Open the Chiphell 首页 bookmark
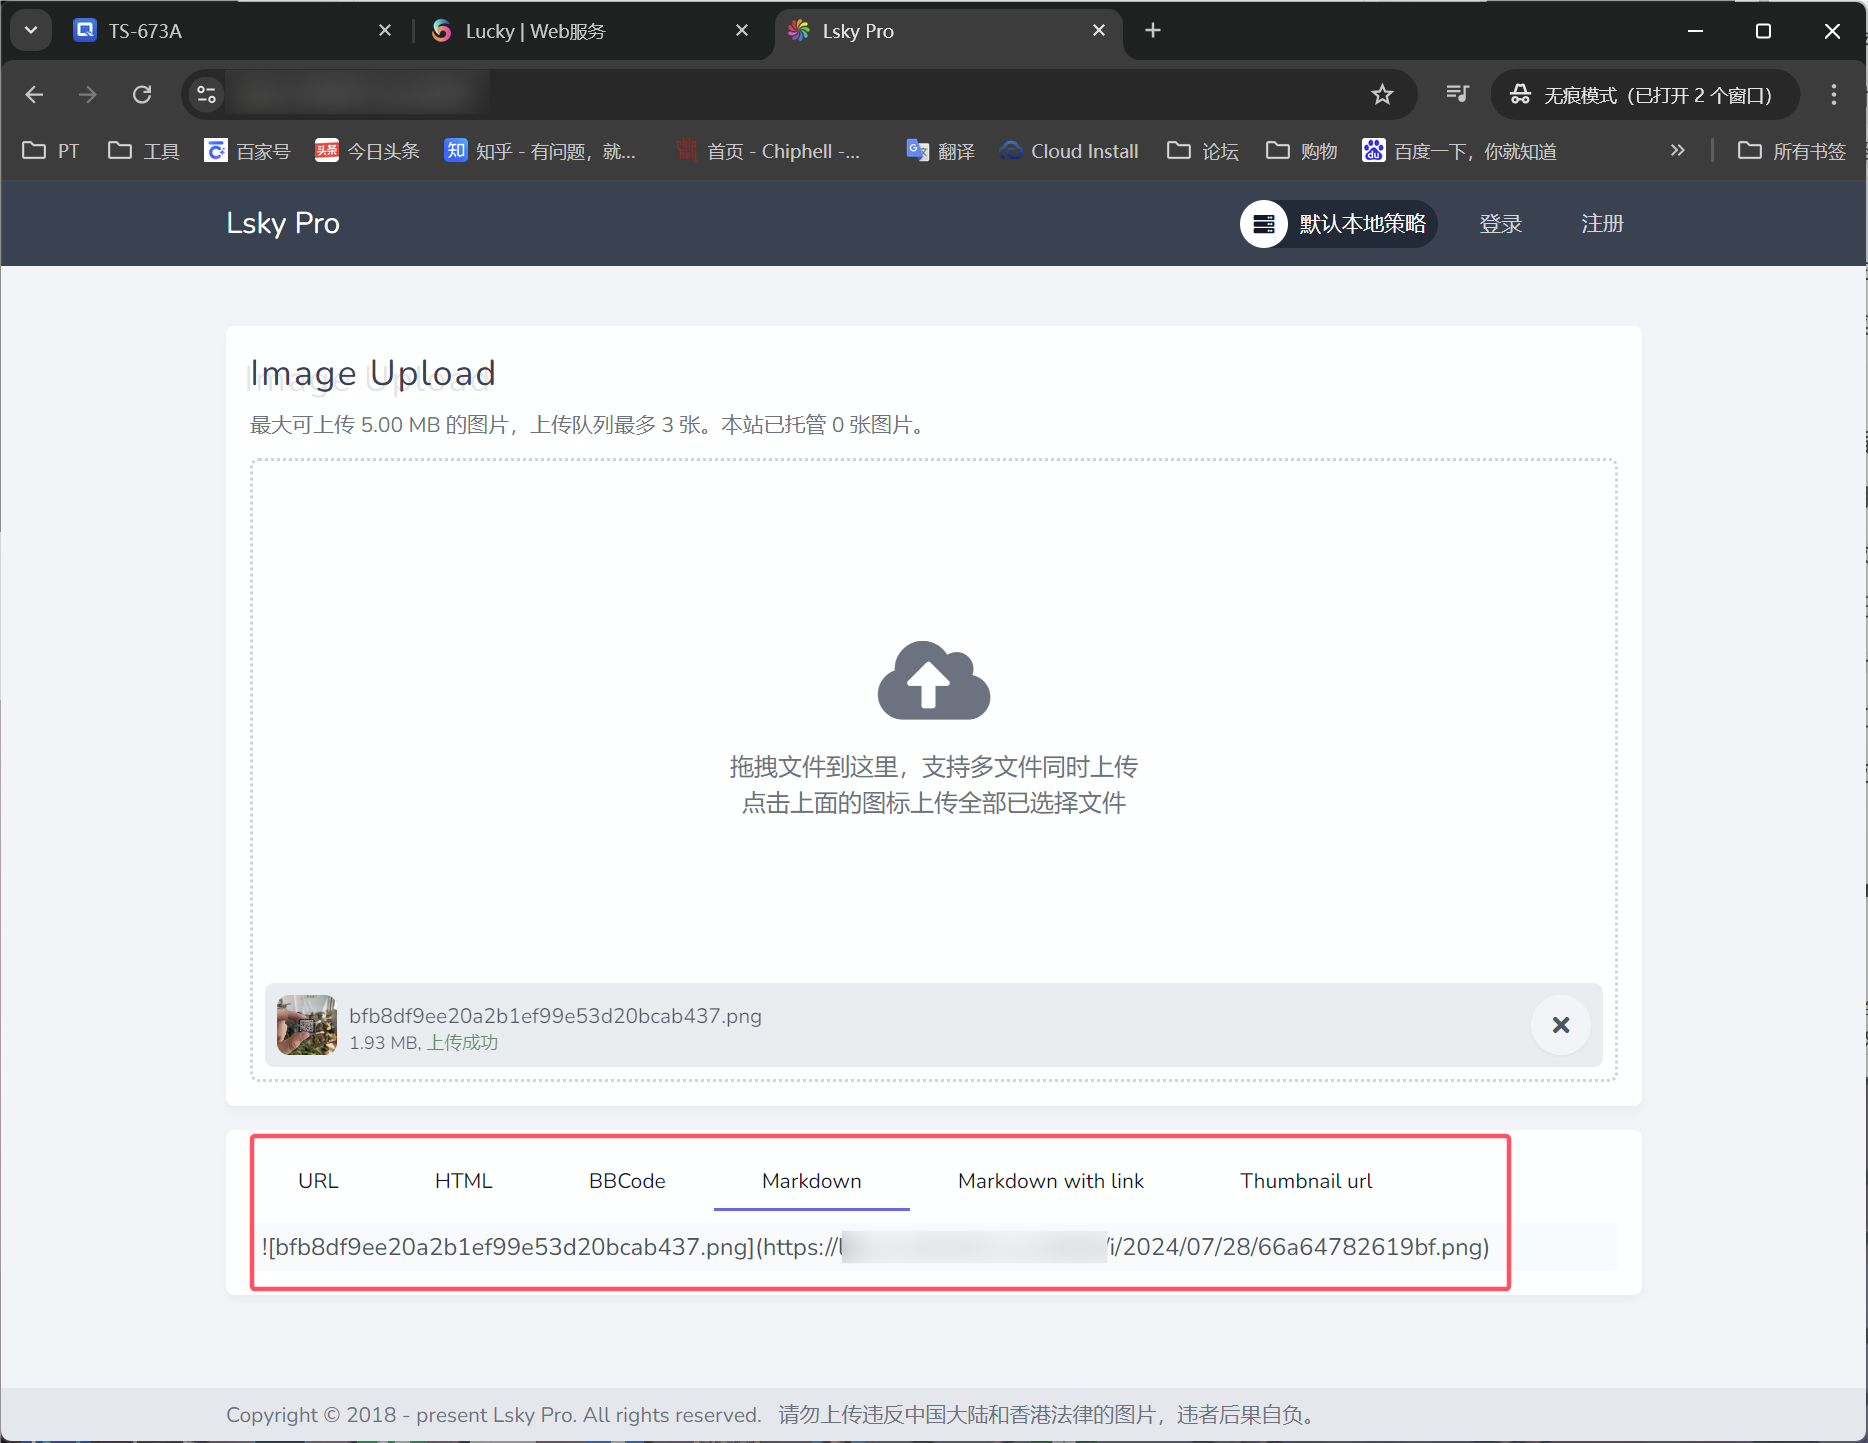This screenshot has width=1868, height=1443. point(768,151)
